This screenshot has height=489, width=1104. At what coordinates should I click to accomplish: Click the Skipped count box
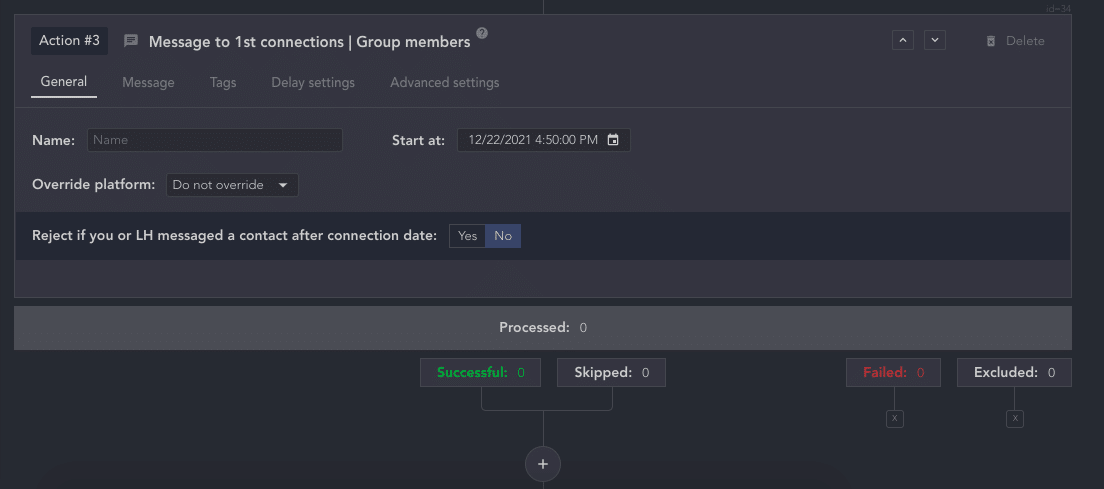coord(611,373)
